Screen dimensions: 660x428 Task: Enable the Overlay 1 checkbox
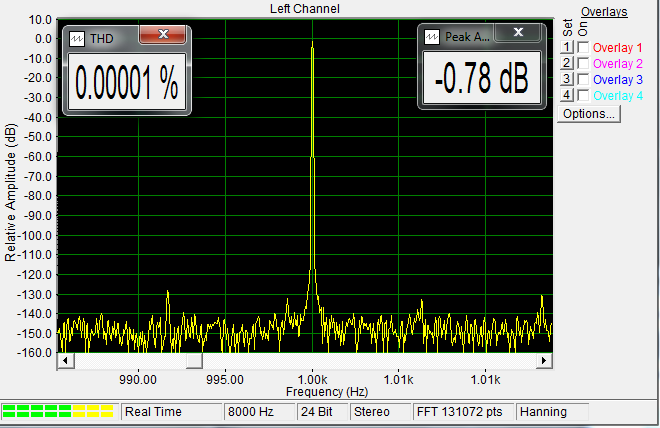(x=583, y=48)
